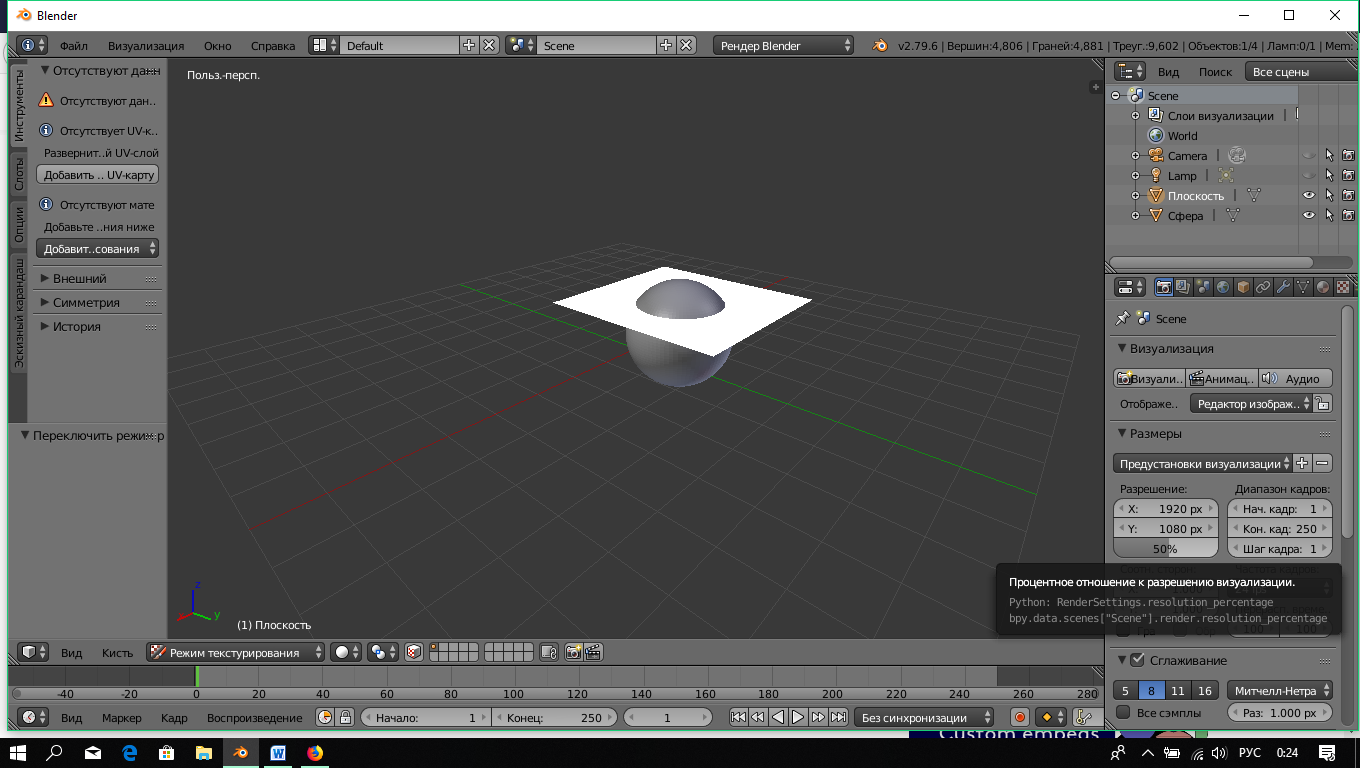Toggle the Сглаживание checkbox
This screenshot has height=768, width=1360.
coord(1137,660)
